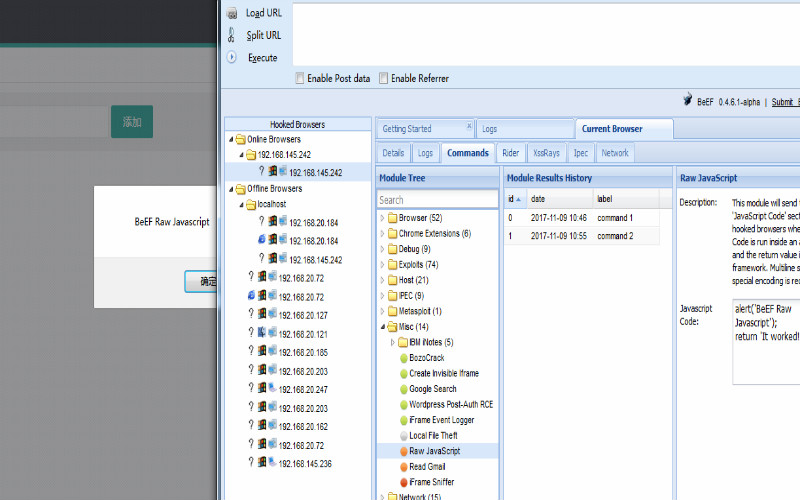800x500 pixels.
Task: Click the orange dot beside Raw JavaScript
Action: pyautogui.click(x=404, y=452)
